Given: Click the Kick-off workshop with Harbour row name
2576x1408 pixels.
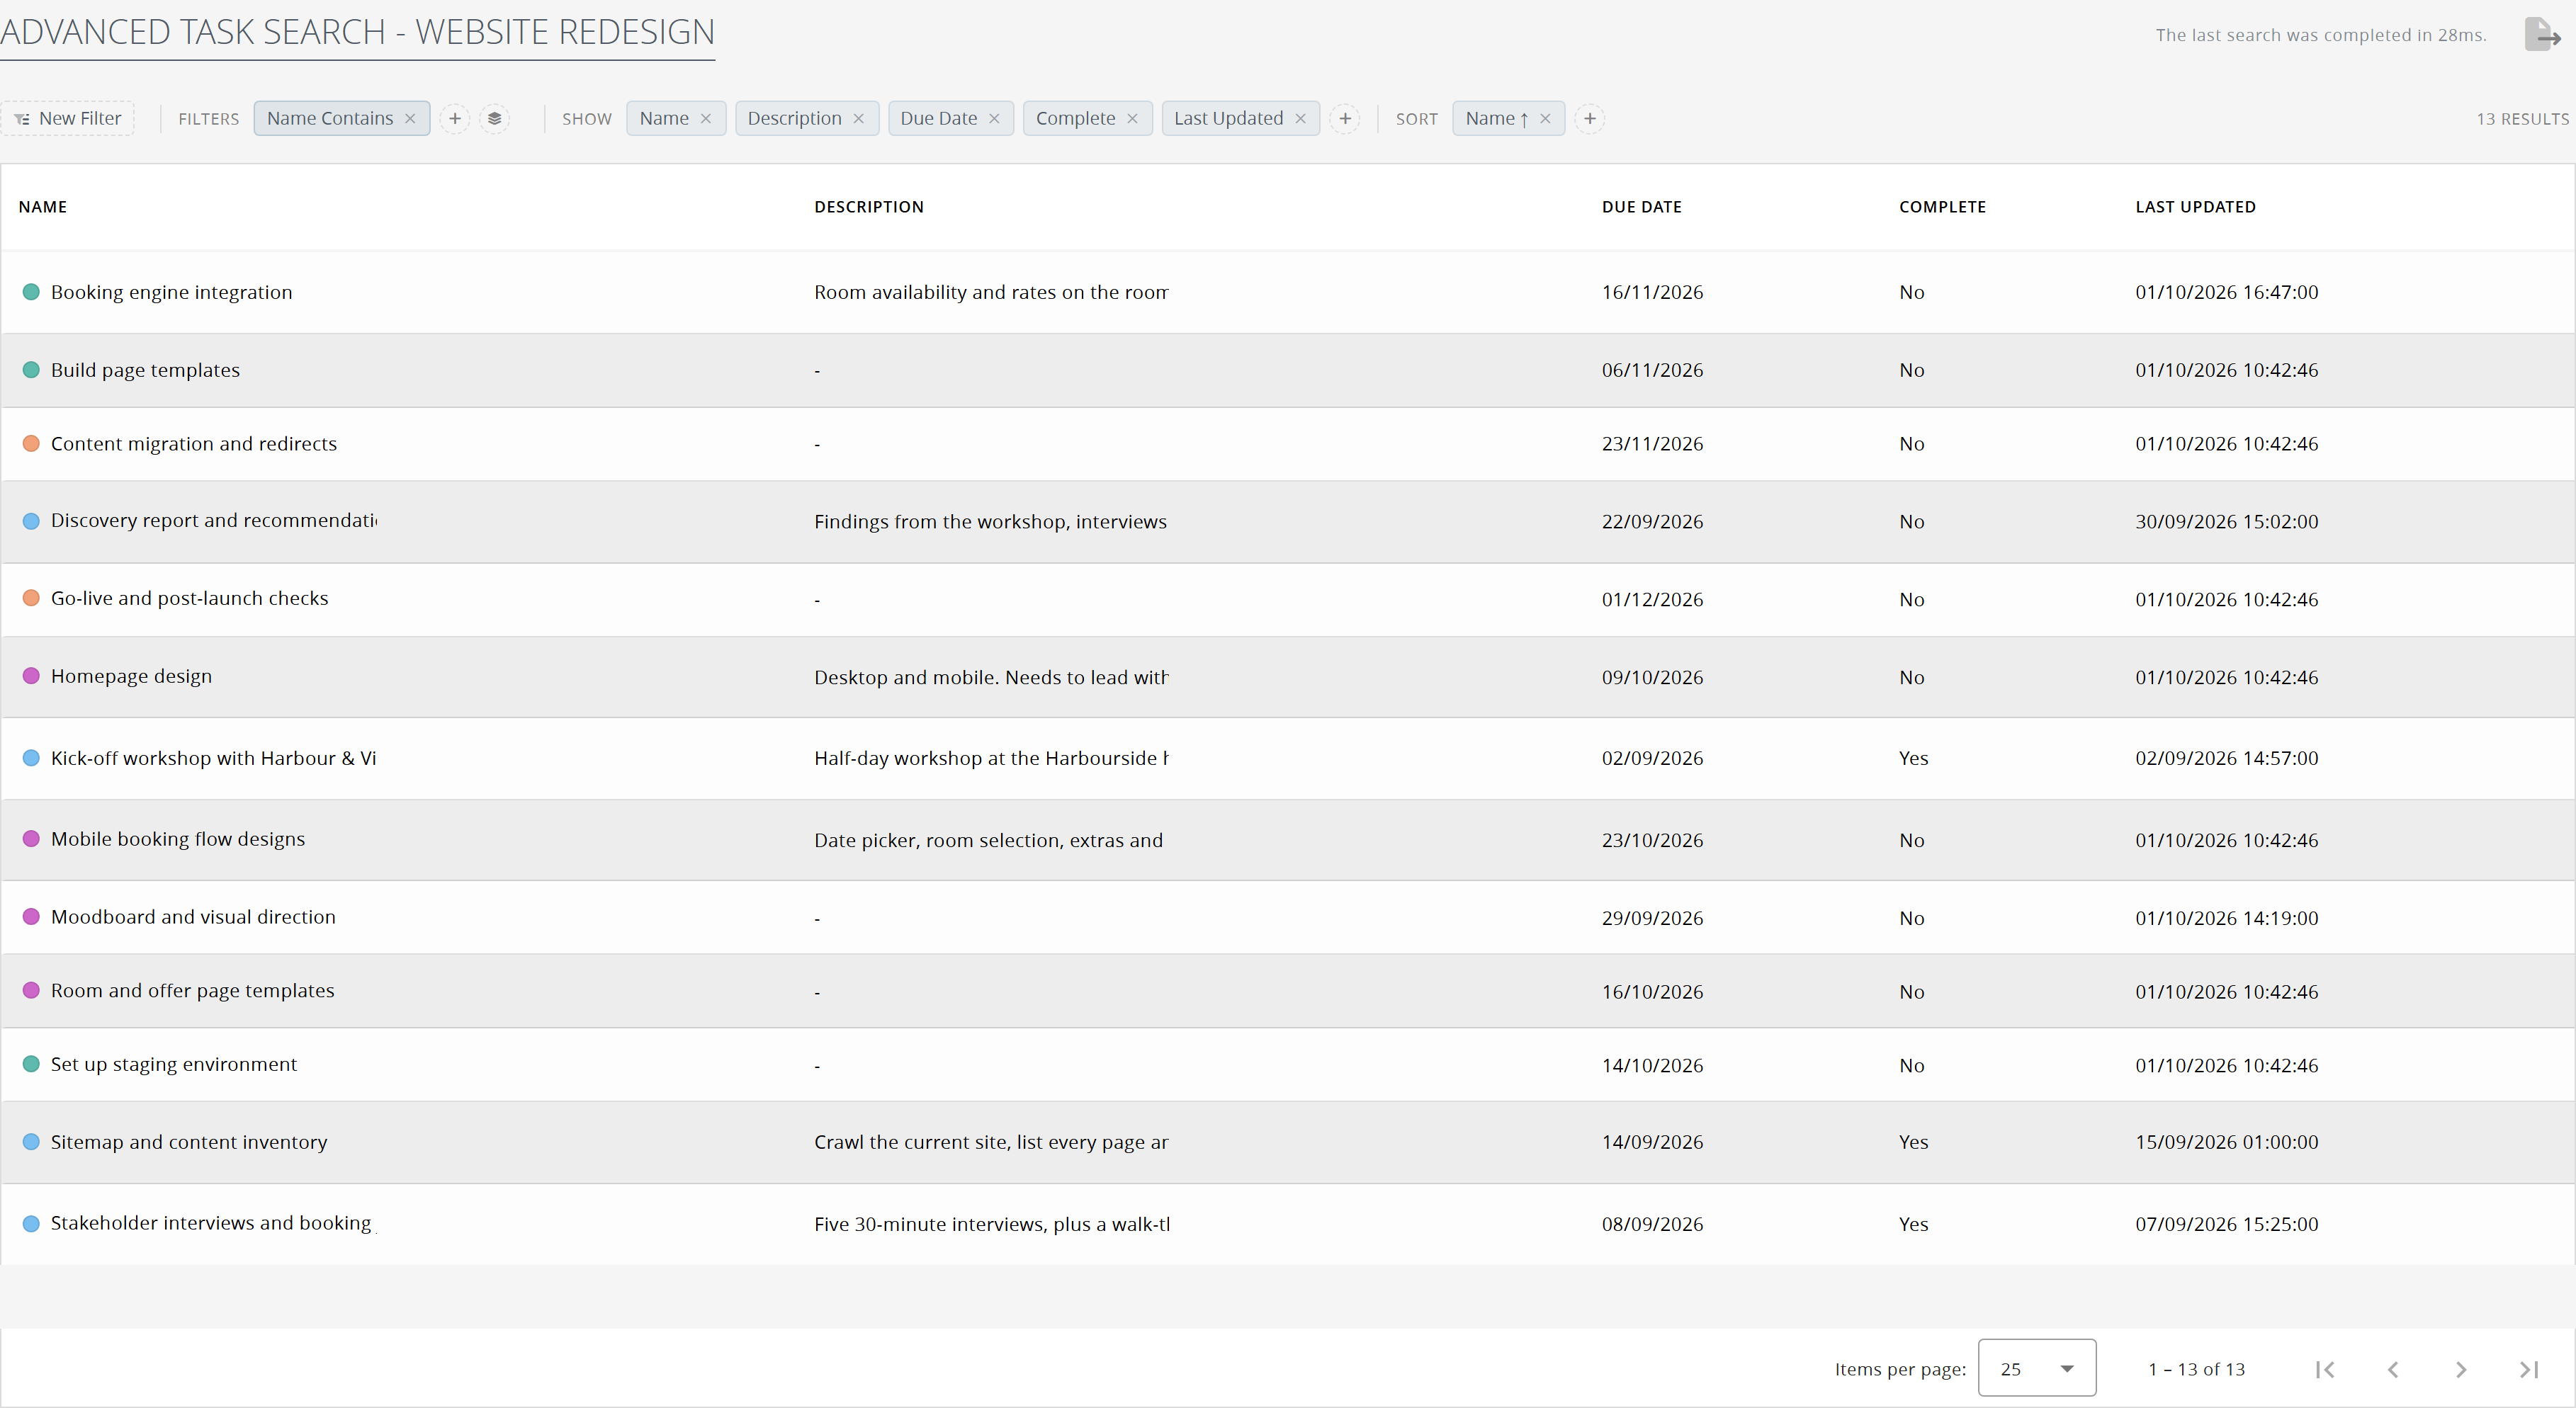Looking at the screenshot, I should tap(213, 758).
